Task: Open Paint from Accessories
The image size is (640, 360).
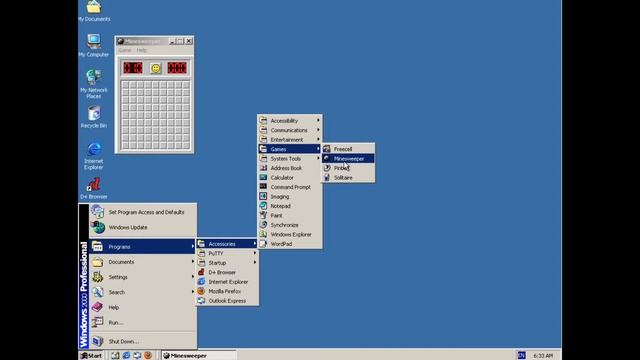Action: (x=290, y=215)
